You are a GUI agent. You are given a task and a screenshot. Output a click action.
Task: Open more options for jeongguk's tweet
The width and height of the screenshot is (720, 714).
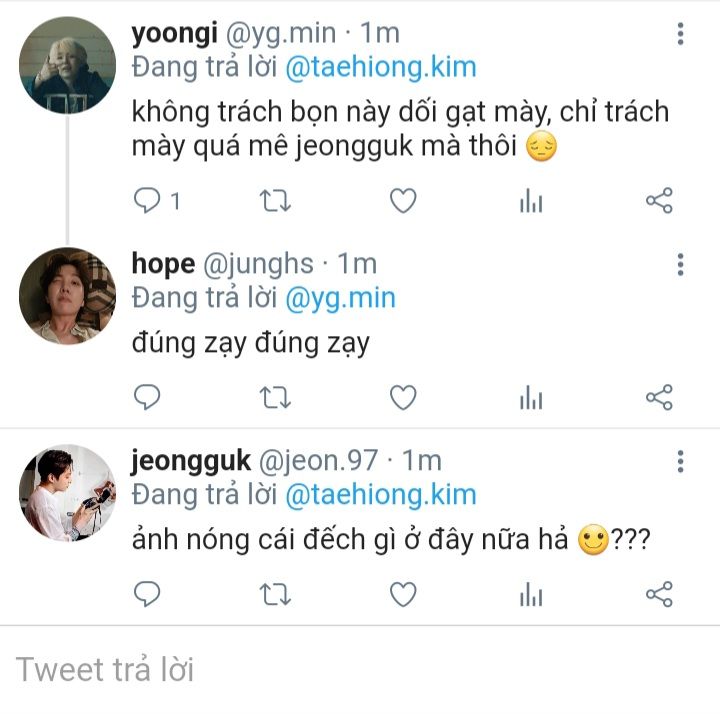tap(680, 461)
